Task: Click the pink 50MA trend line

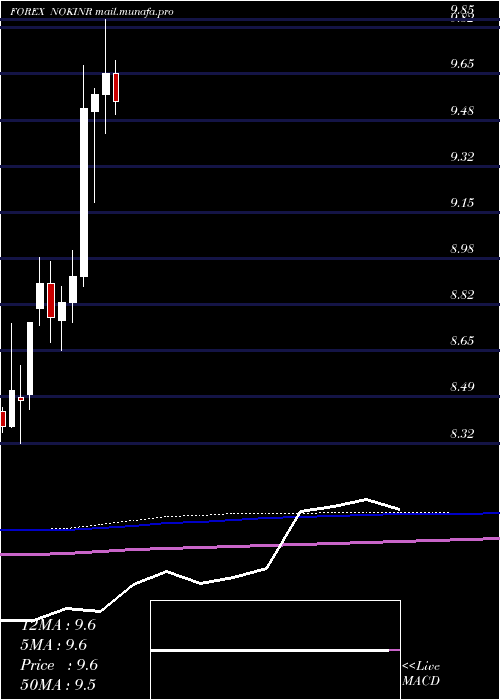Action: (250, 546)
